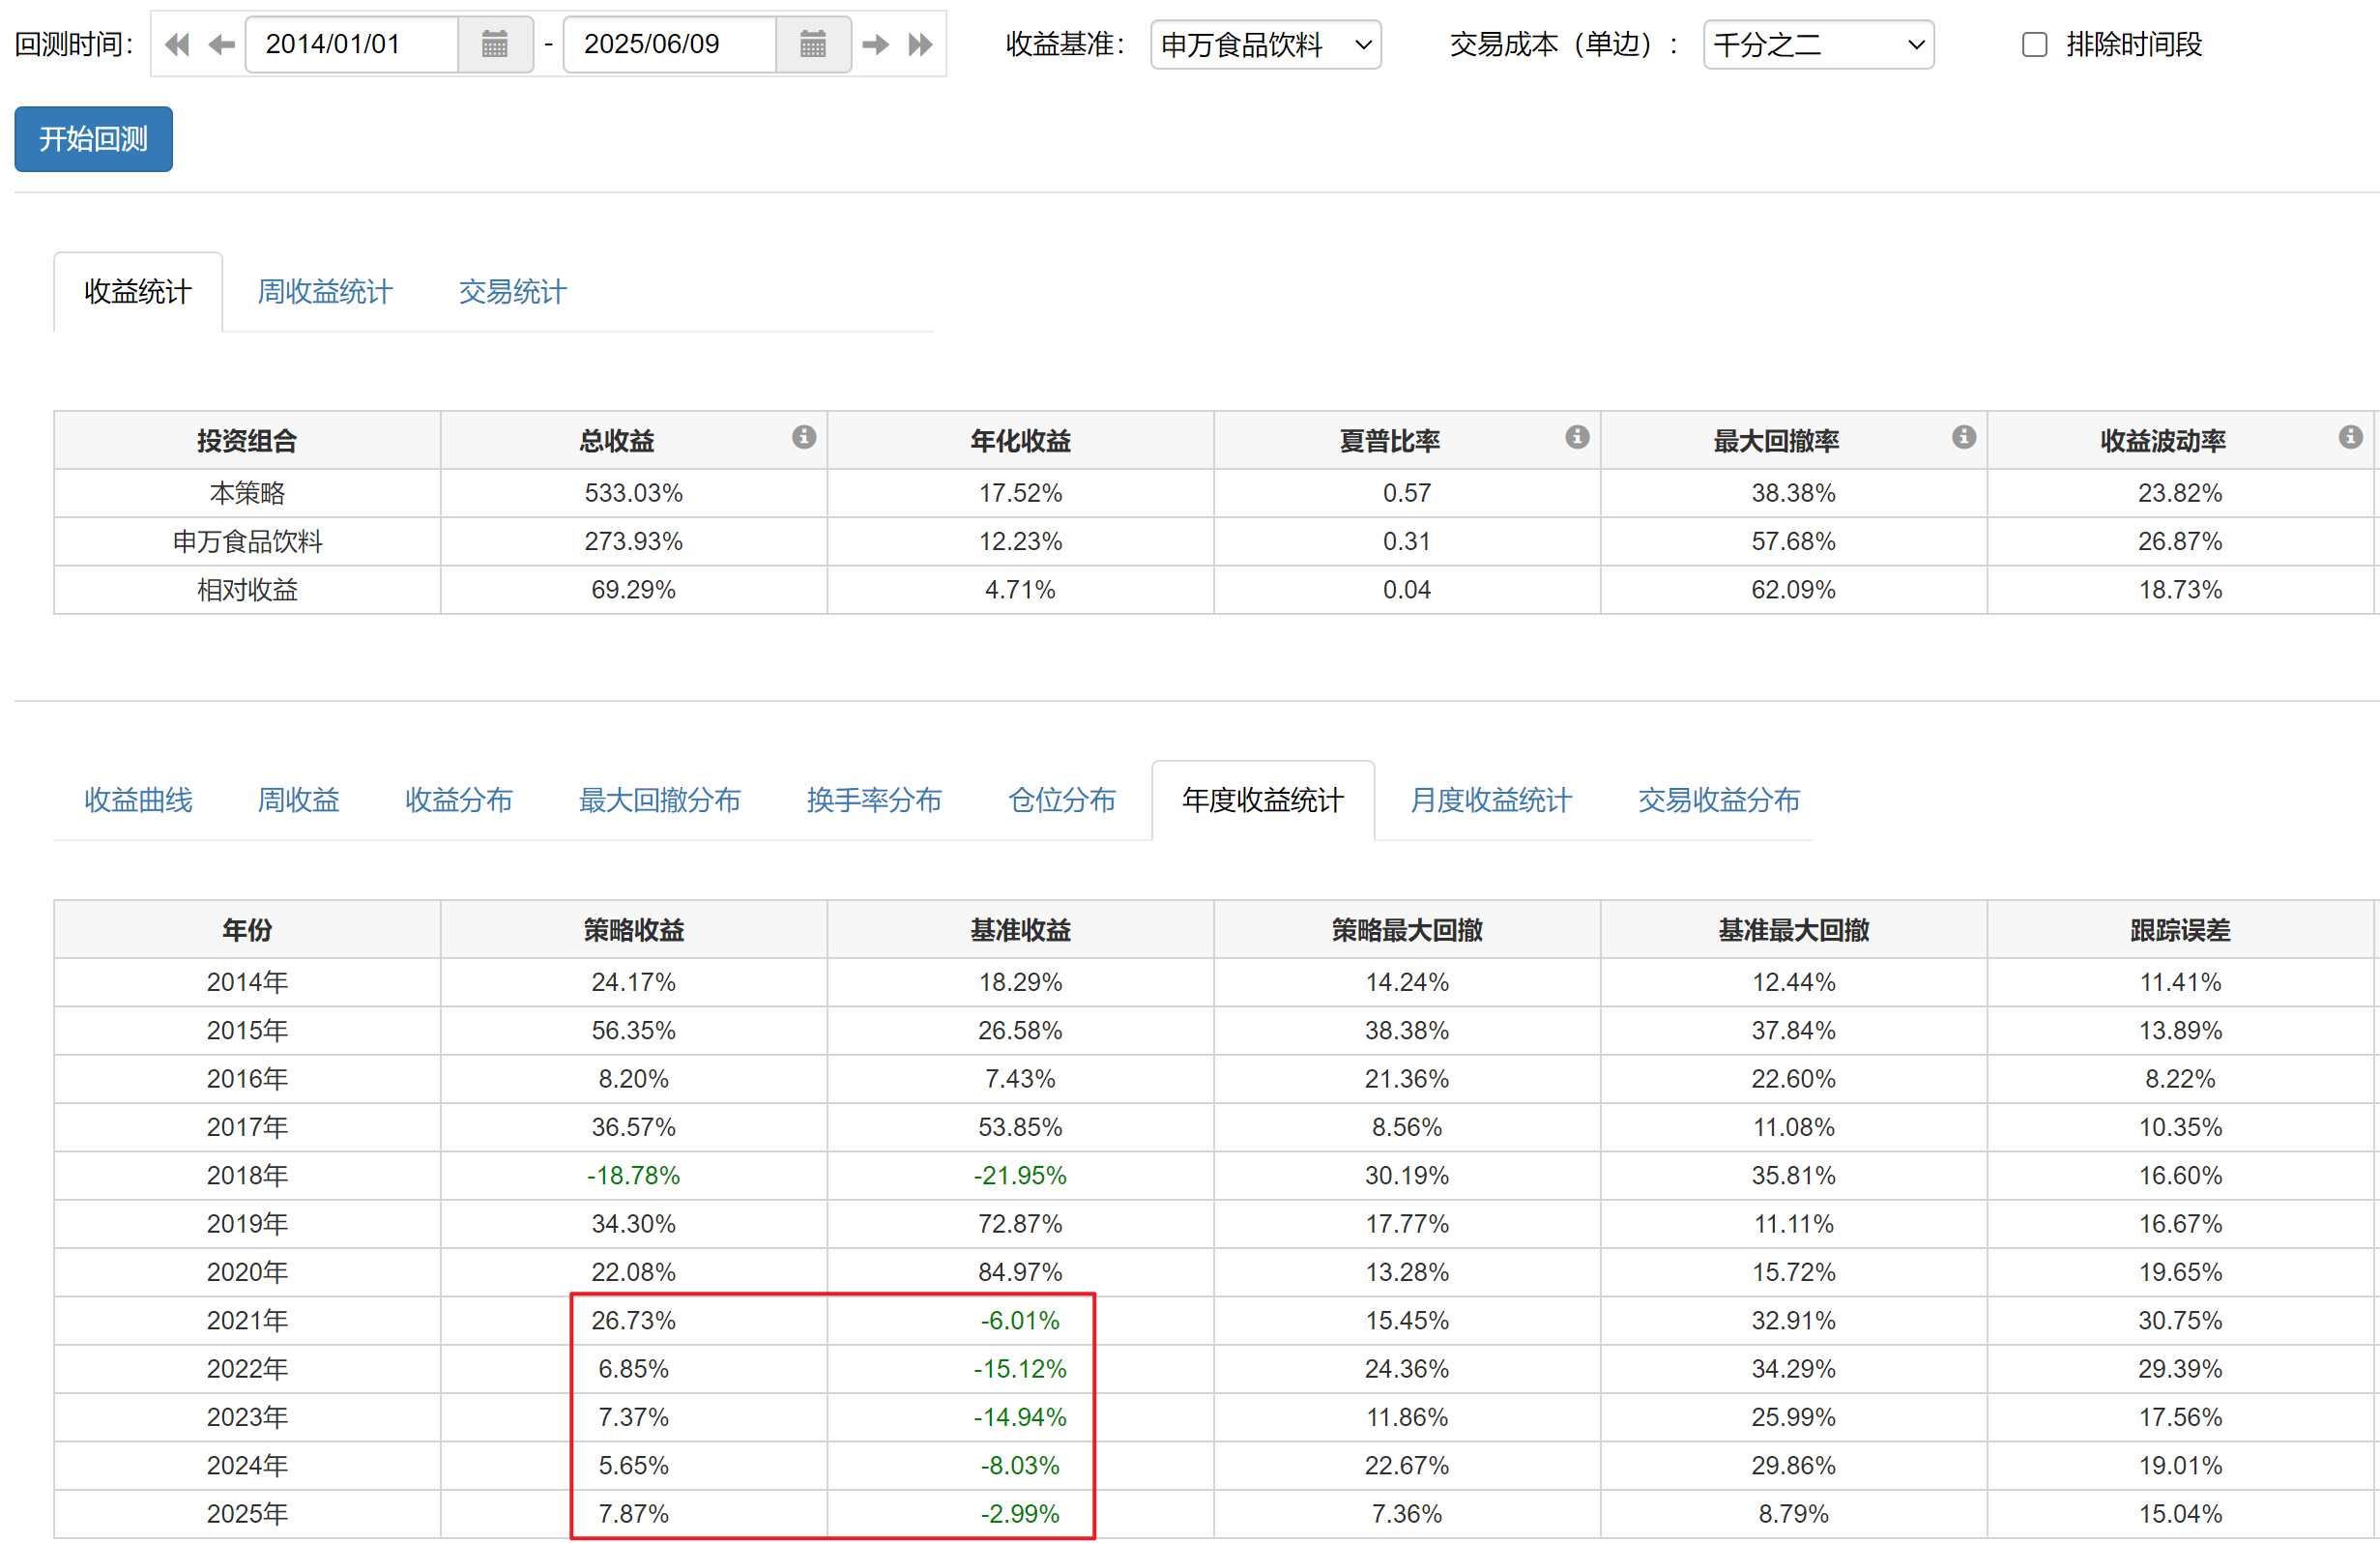This screenshot has height=1543, width=2380.
Task: Click the info icon beside 夏普比率
Action: [x=1577, y=437]
